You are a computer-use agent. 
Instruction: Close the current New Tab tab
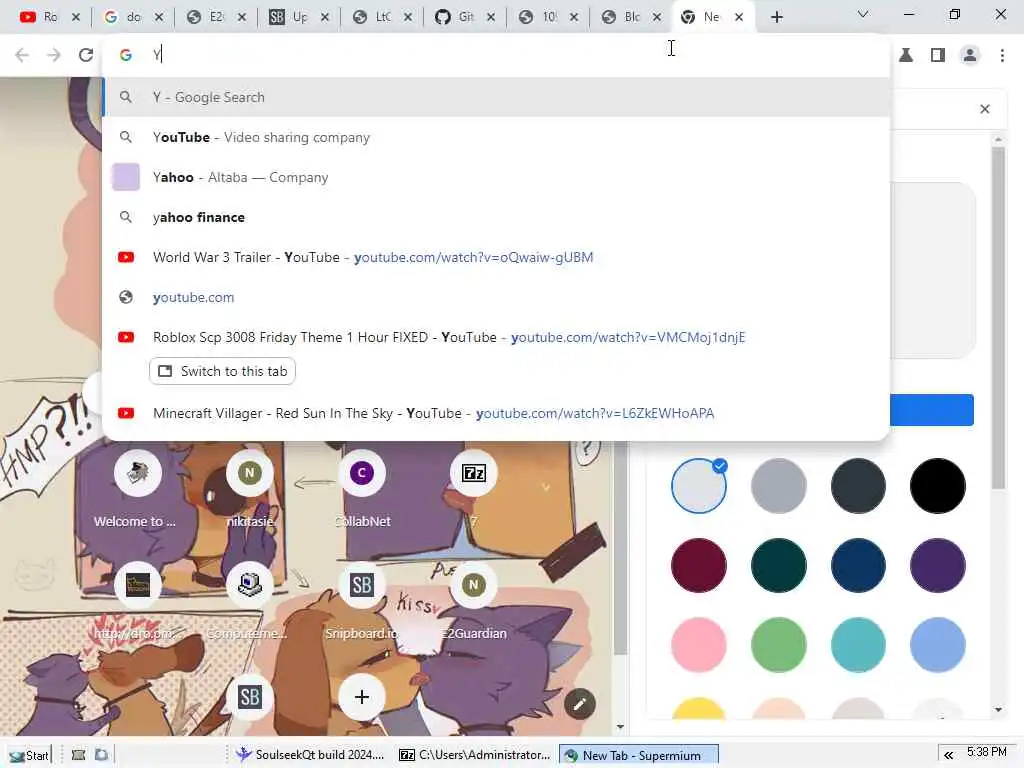click(x=739, y=17)
